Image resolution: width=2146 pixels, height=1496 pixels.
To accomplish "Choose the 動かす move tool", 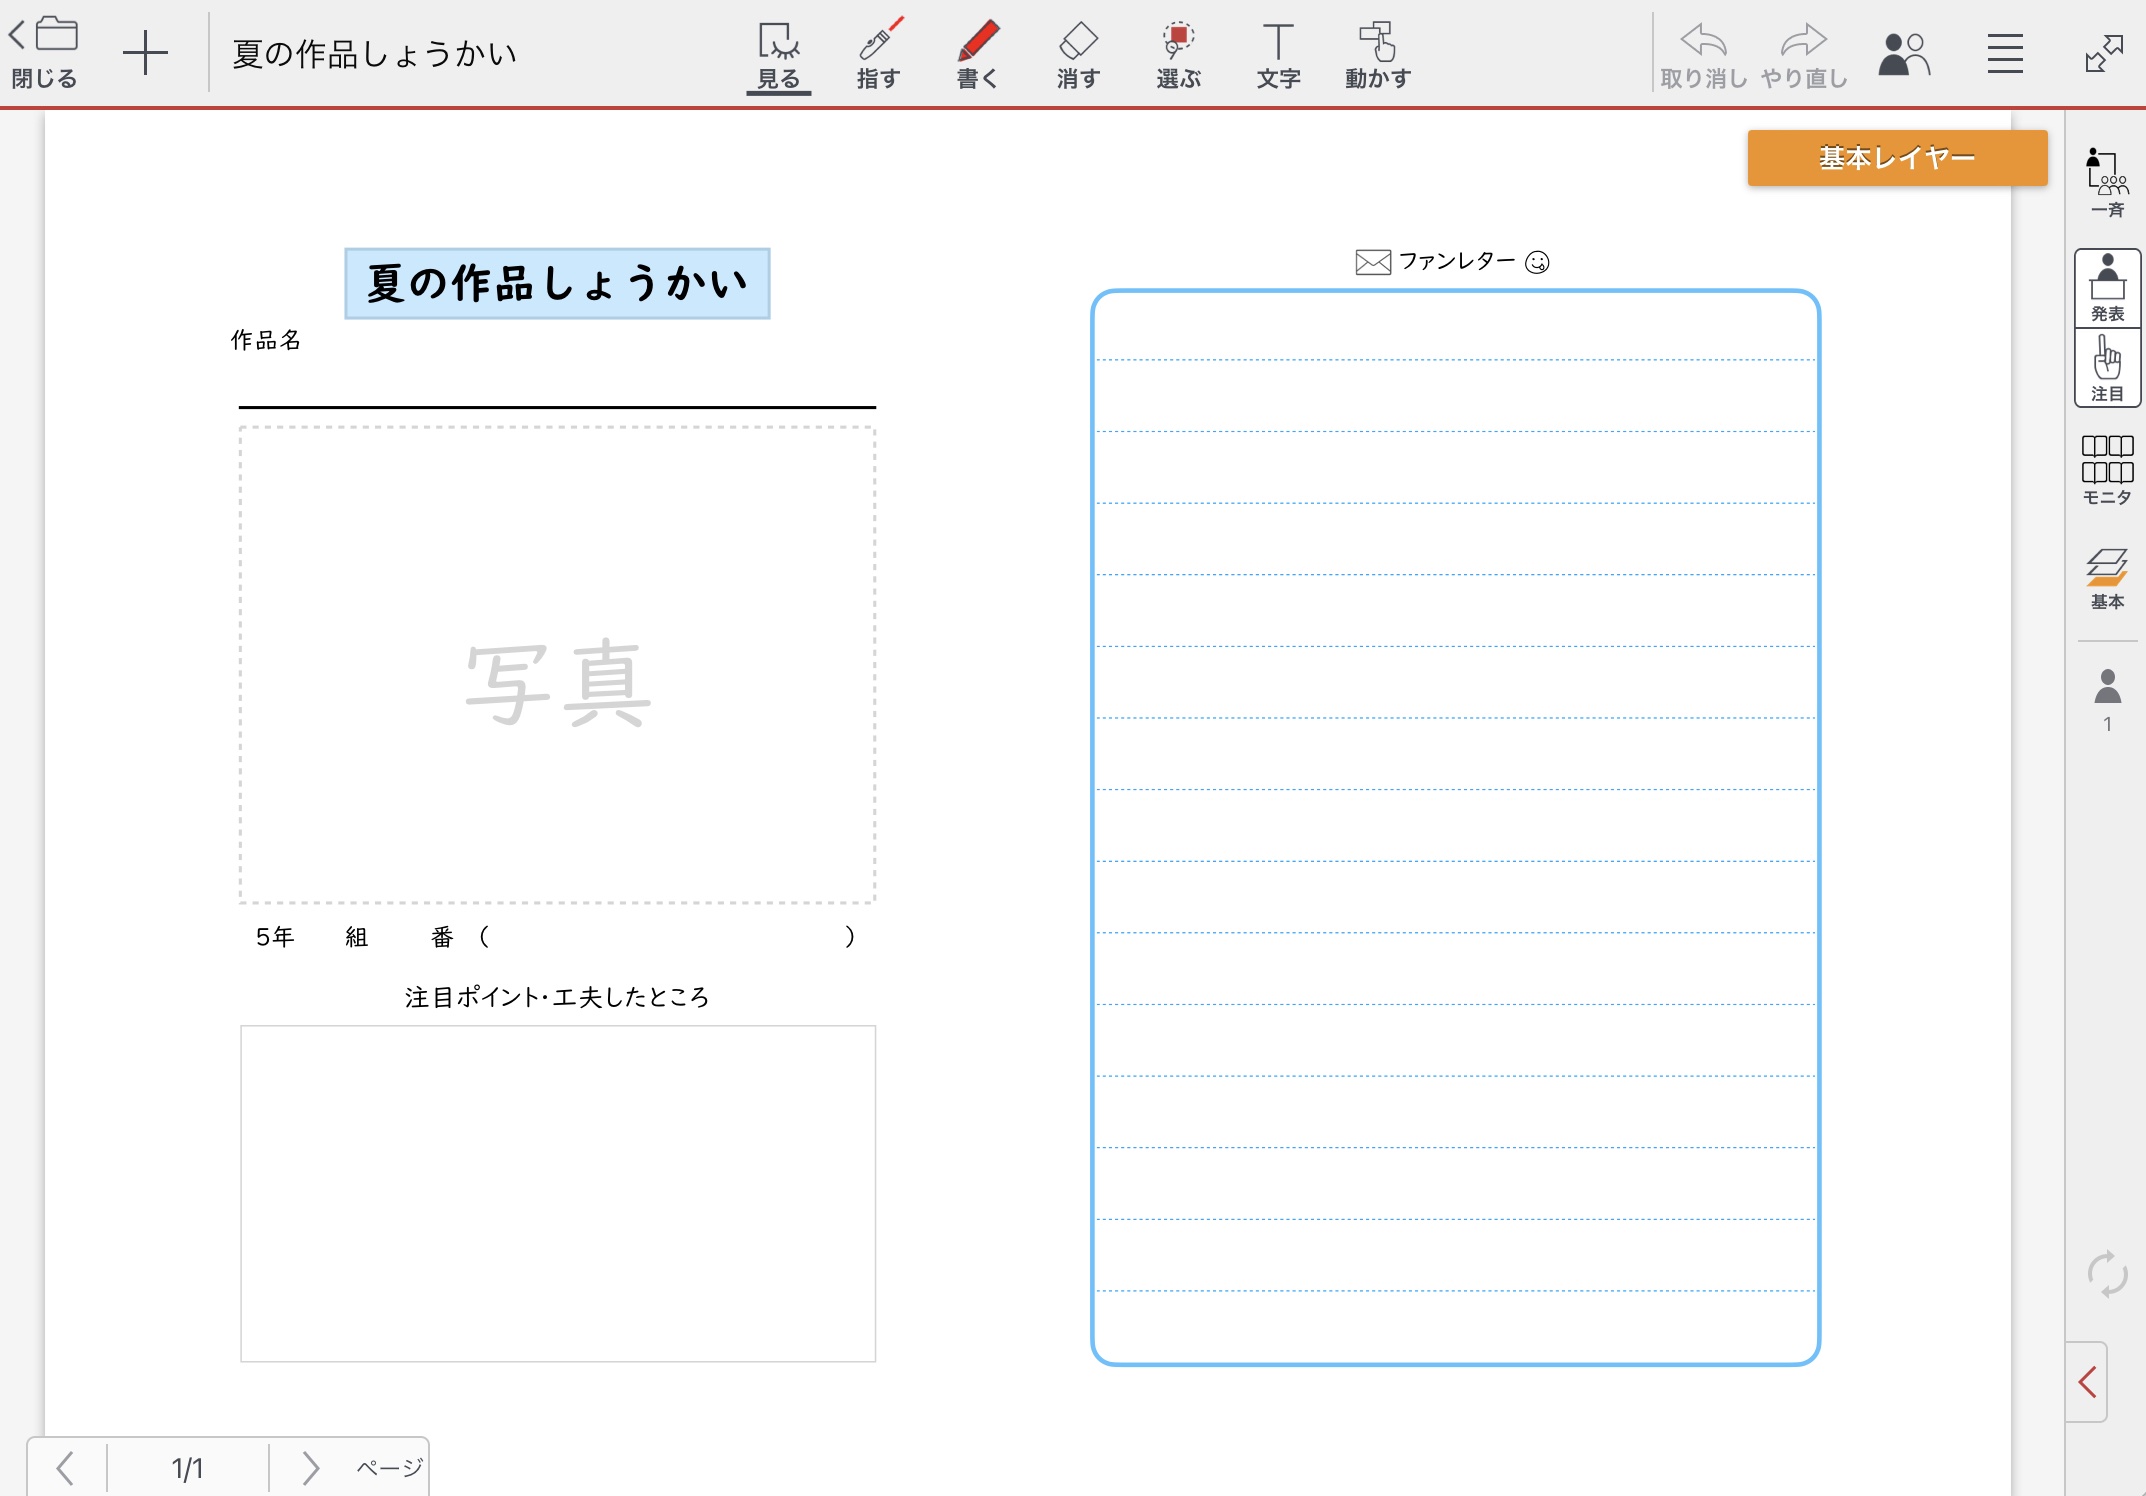I will pos(1377,55).
